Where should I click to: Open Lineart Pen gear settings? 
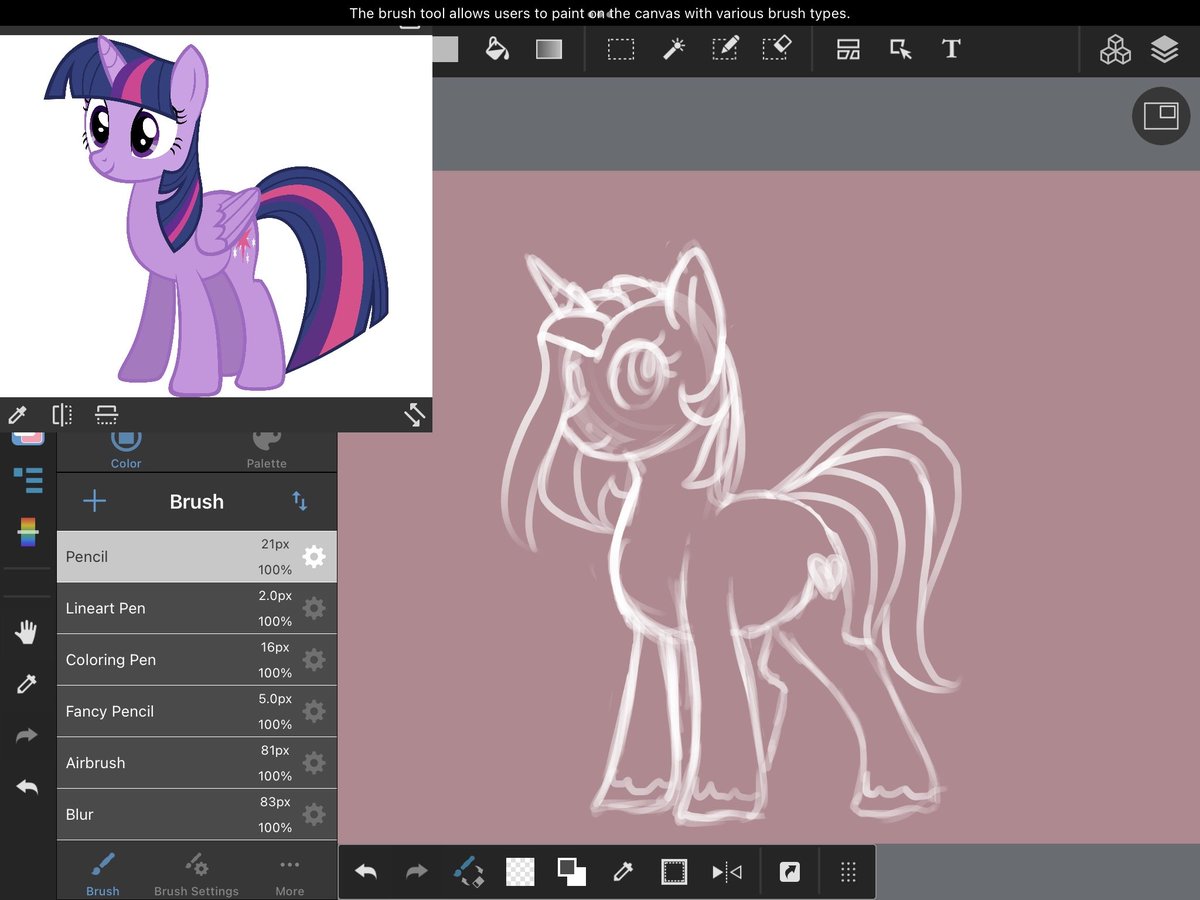click(314, 608)
